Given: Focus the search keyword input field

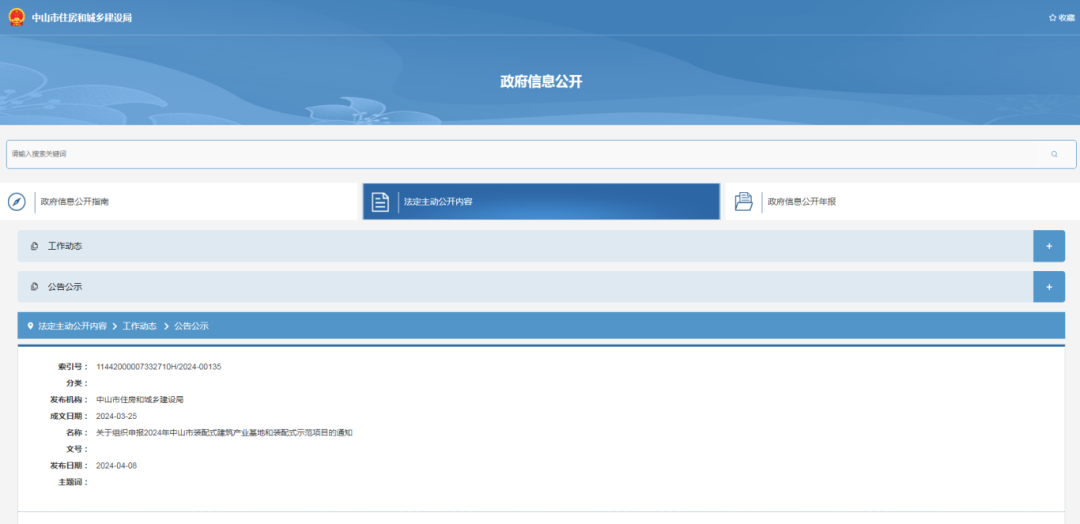Looking at the screenshot, I should pyautogui.click(x=541, y=154).
